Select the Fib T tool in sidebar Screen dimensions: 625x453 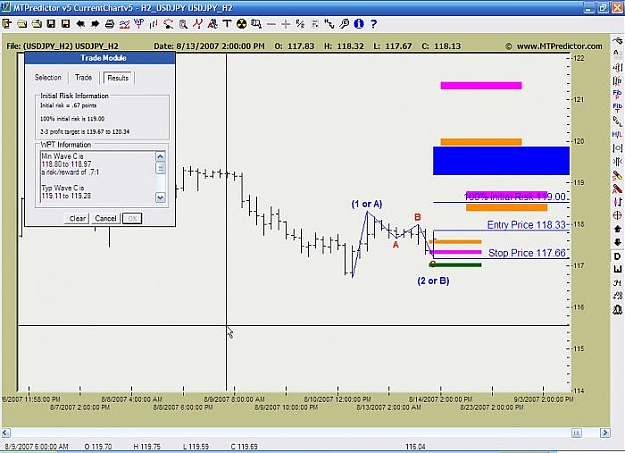[617, 108]
